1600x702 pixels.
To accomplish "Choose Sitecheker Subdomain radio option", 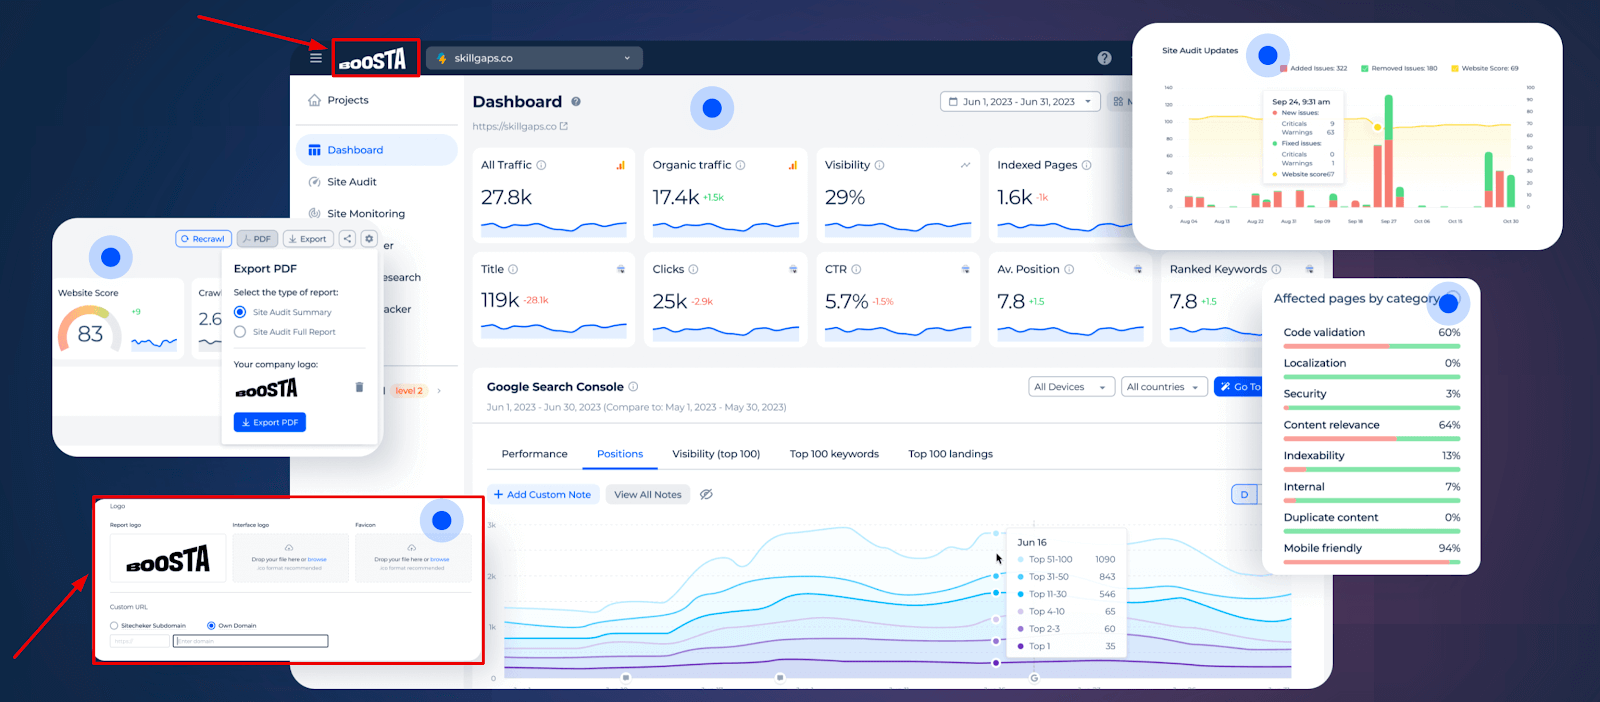I will click(x=114, y=626).
